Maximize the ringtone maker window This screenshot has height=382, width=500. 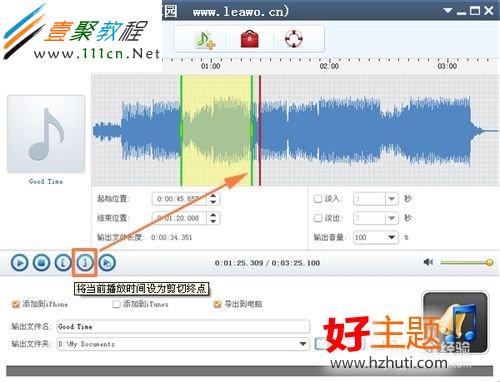475,11
